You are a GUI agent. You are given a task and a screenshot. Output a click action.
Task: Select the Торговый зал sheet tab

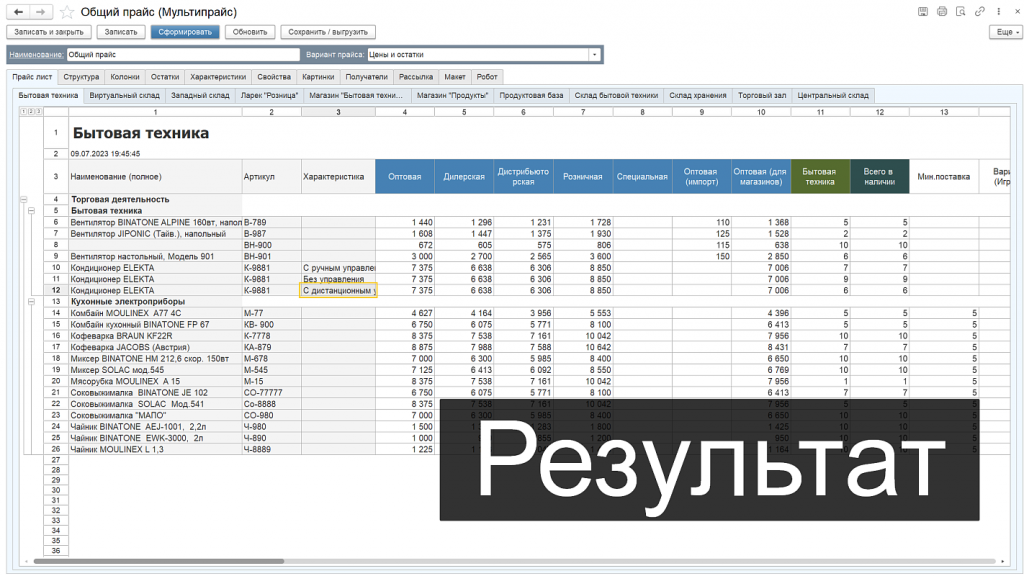pos(761,95)
